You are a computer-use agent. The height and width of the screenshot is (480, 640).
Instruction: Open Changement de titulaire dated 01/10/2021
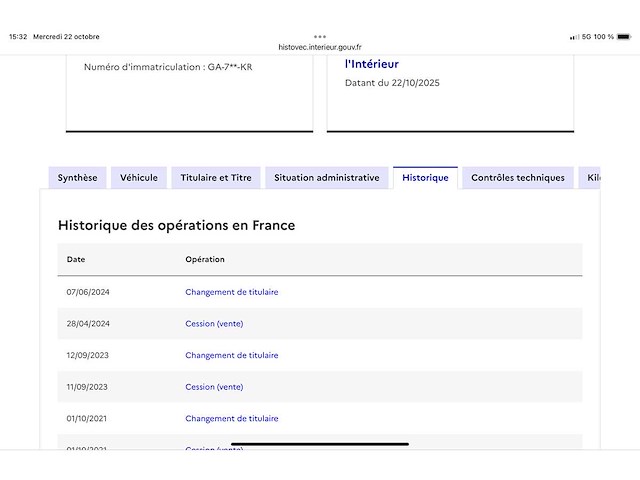[231, 419]
